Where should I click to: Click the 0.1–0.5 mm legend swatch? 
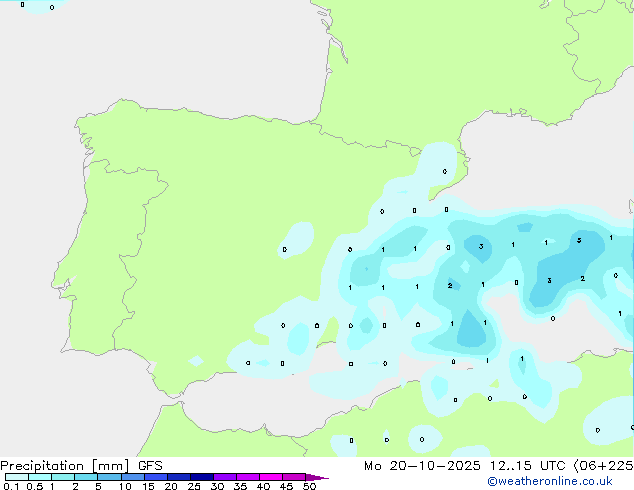click(x=17, y=477)
